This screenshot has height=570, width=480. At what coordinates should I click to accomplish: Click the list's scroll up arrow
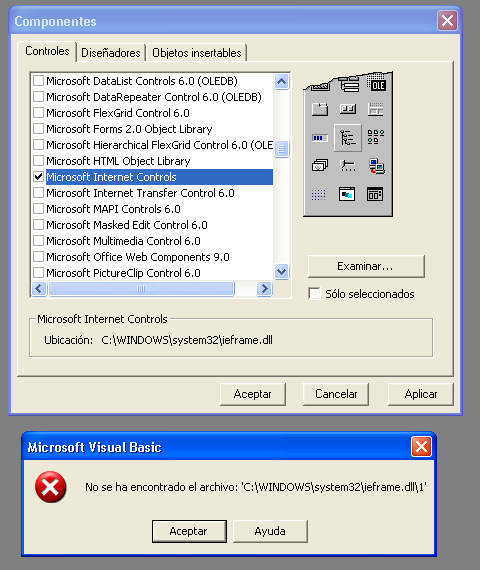click(x=281, y=81)
